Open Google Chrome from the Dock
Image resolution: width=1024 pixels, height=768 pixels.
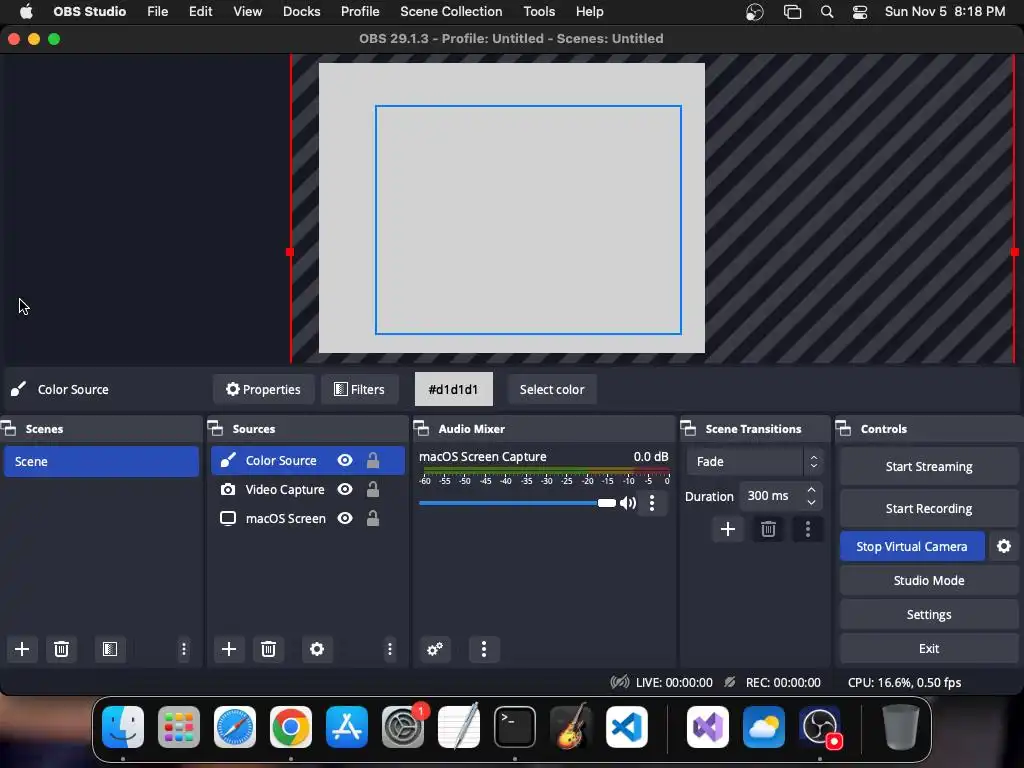coord(291,727)
